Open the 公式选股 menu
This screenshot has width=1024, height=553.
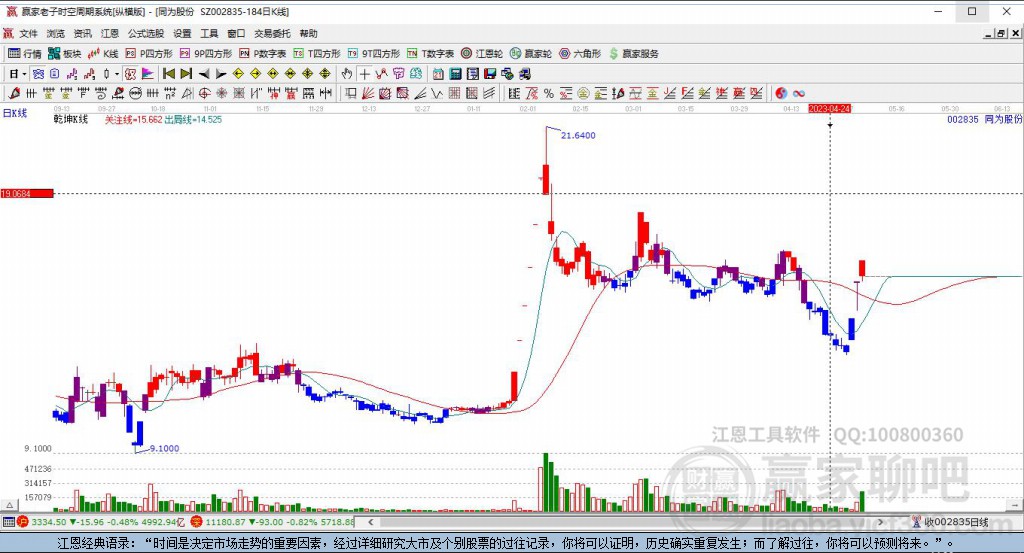pos(146,33)
